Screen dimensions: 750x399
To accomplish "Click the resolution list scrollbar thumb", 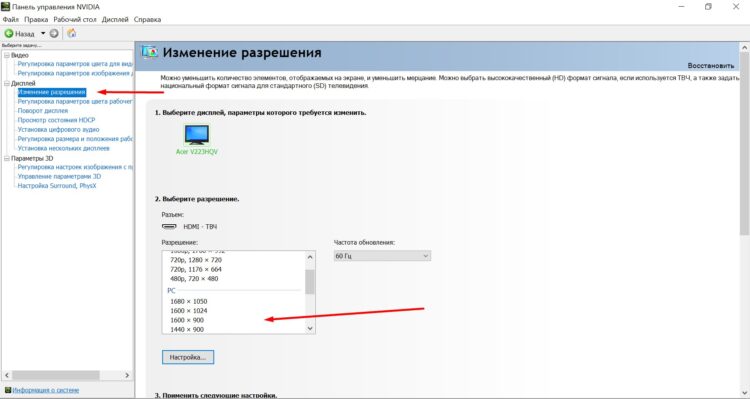I will pyautogui.click(x=310, y=282).
